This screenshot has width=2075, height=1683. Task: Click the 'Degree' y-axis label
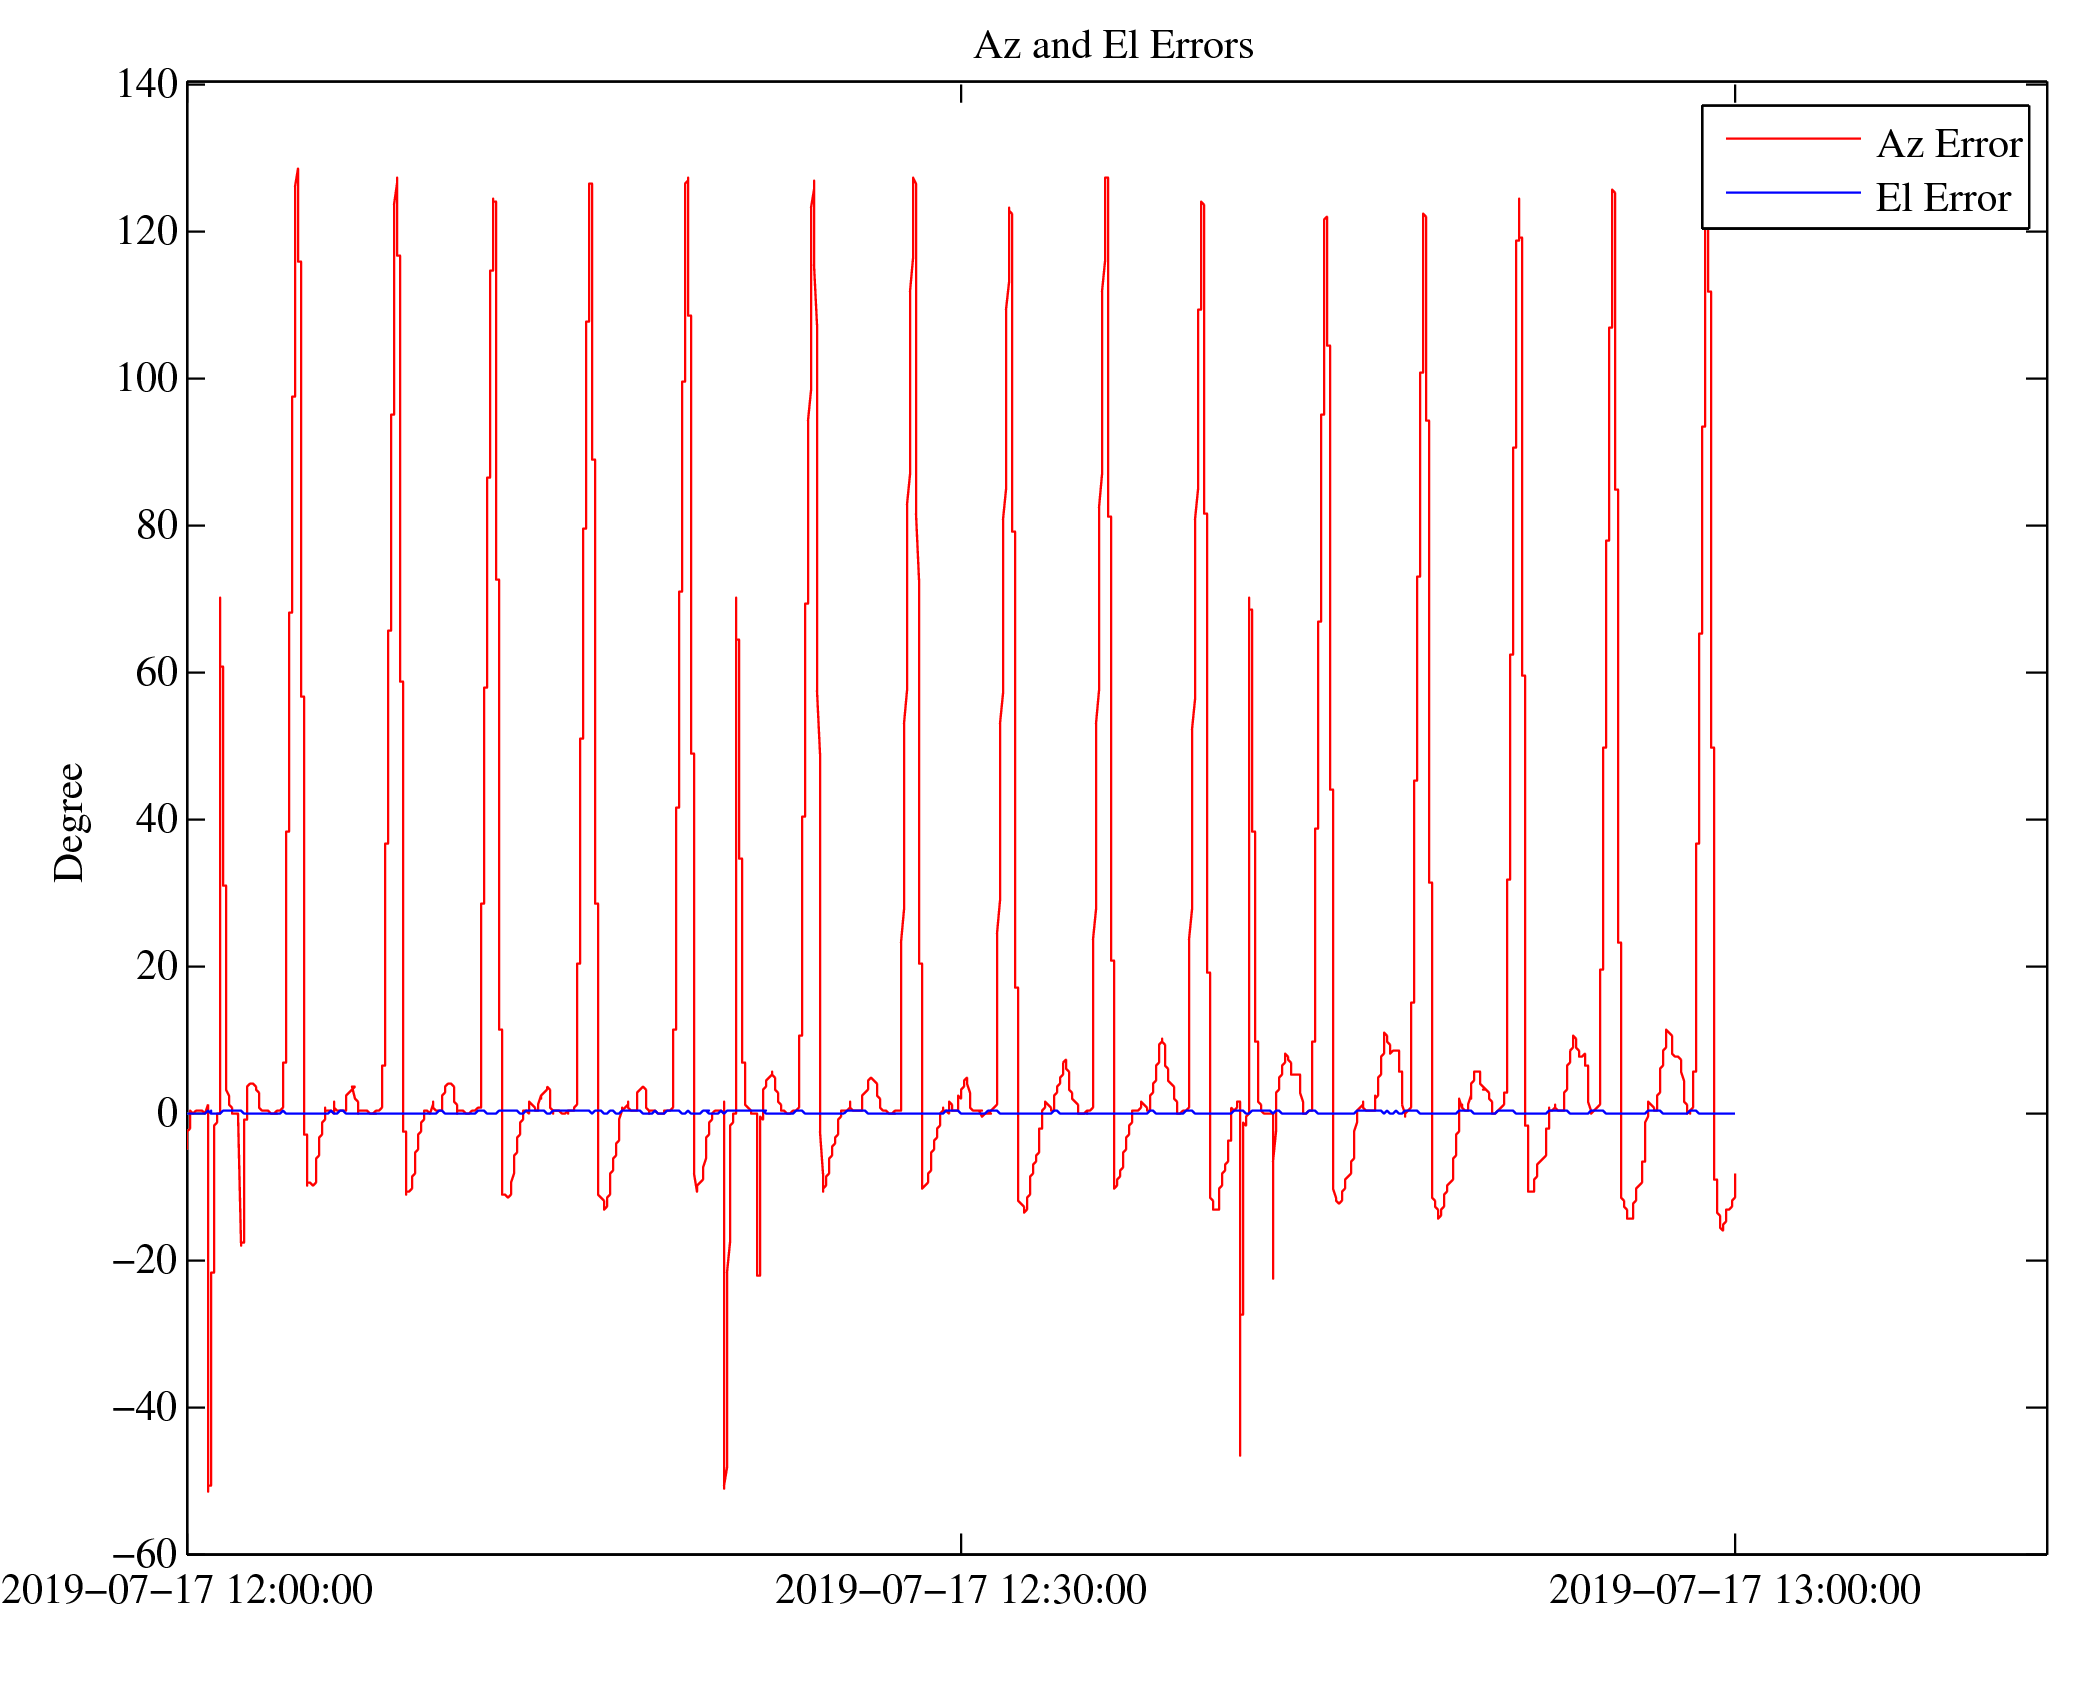[x=70, y=822]
